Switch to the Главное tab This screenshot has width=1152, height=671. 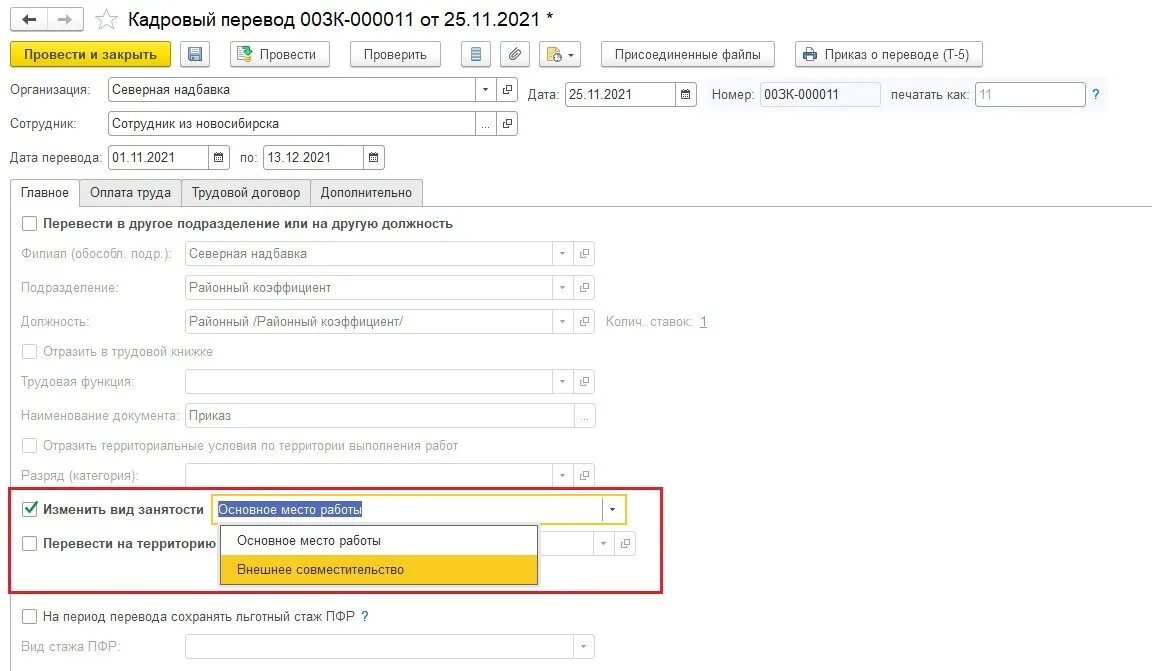45,193
